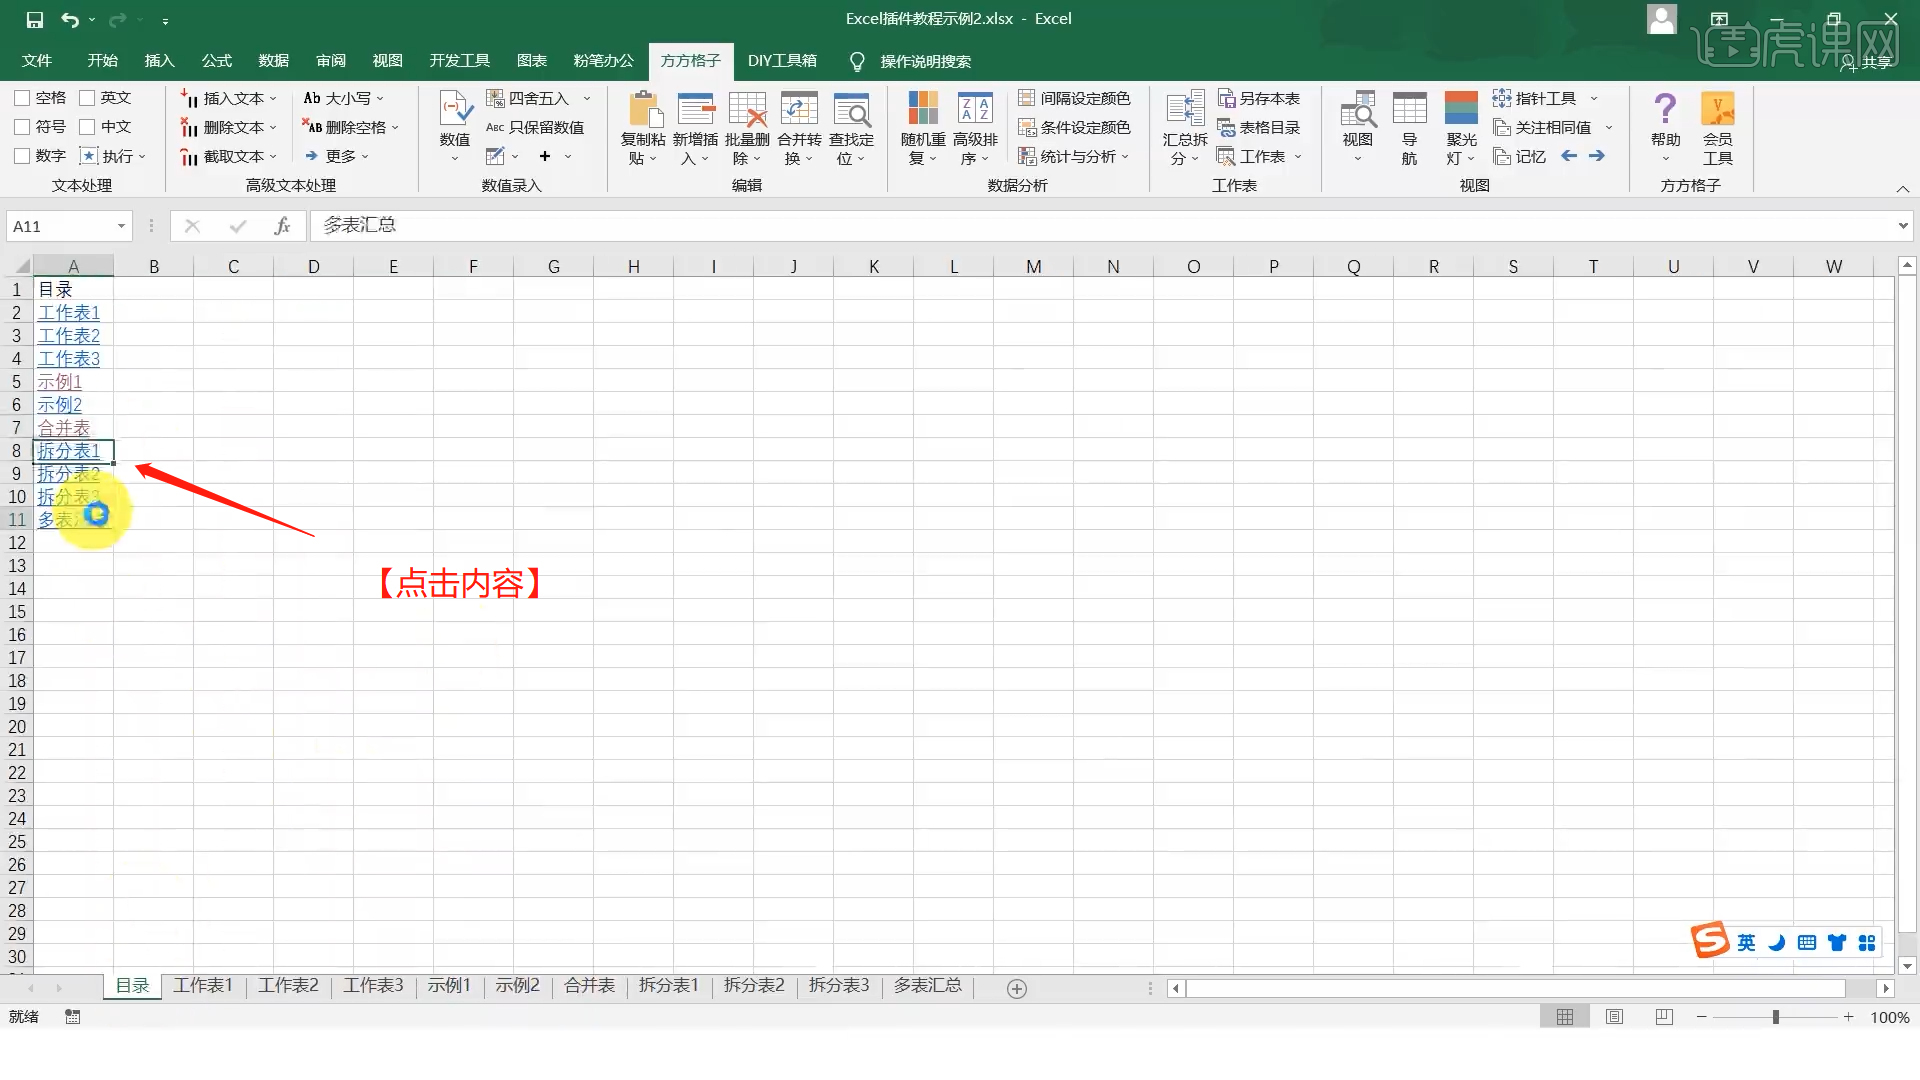Open the 开始 ribbon tab

point(102,61)
